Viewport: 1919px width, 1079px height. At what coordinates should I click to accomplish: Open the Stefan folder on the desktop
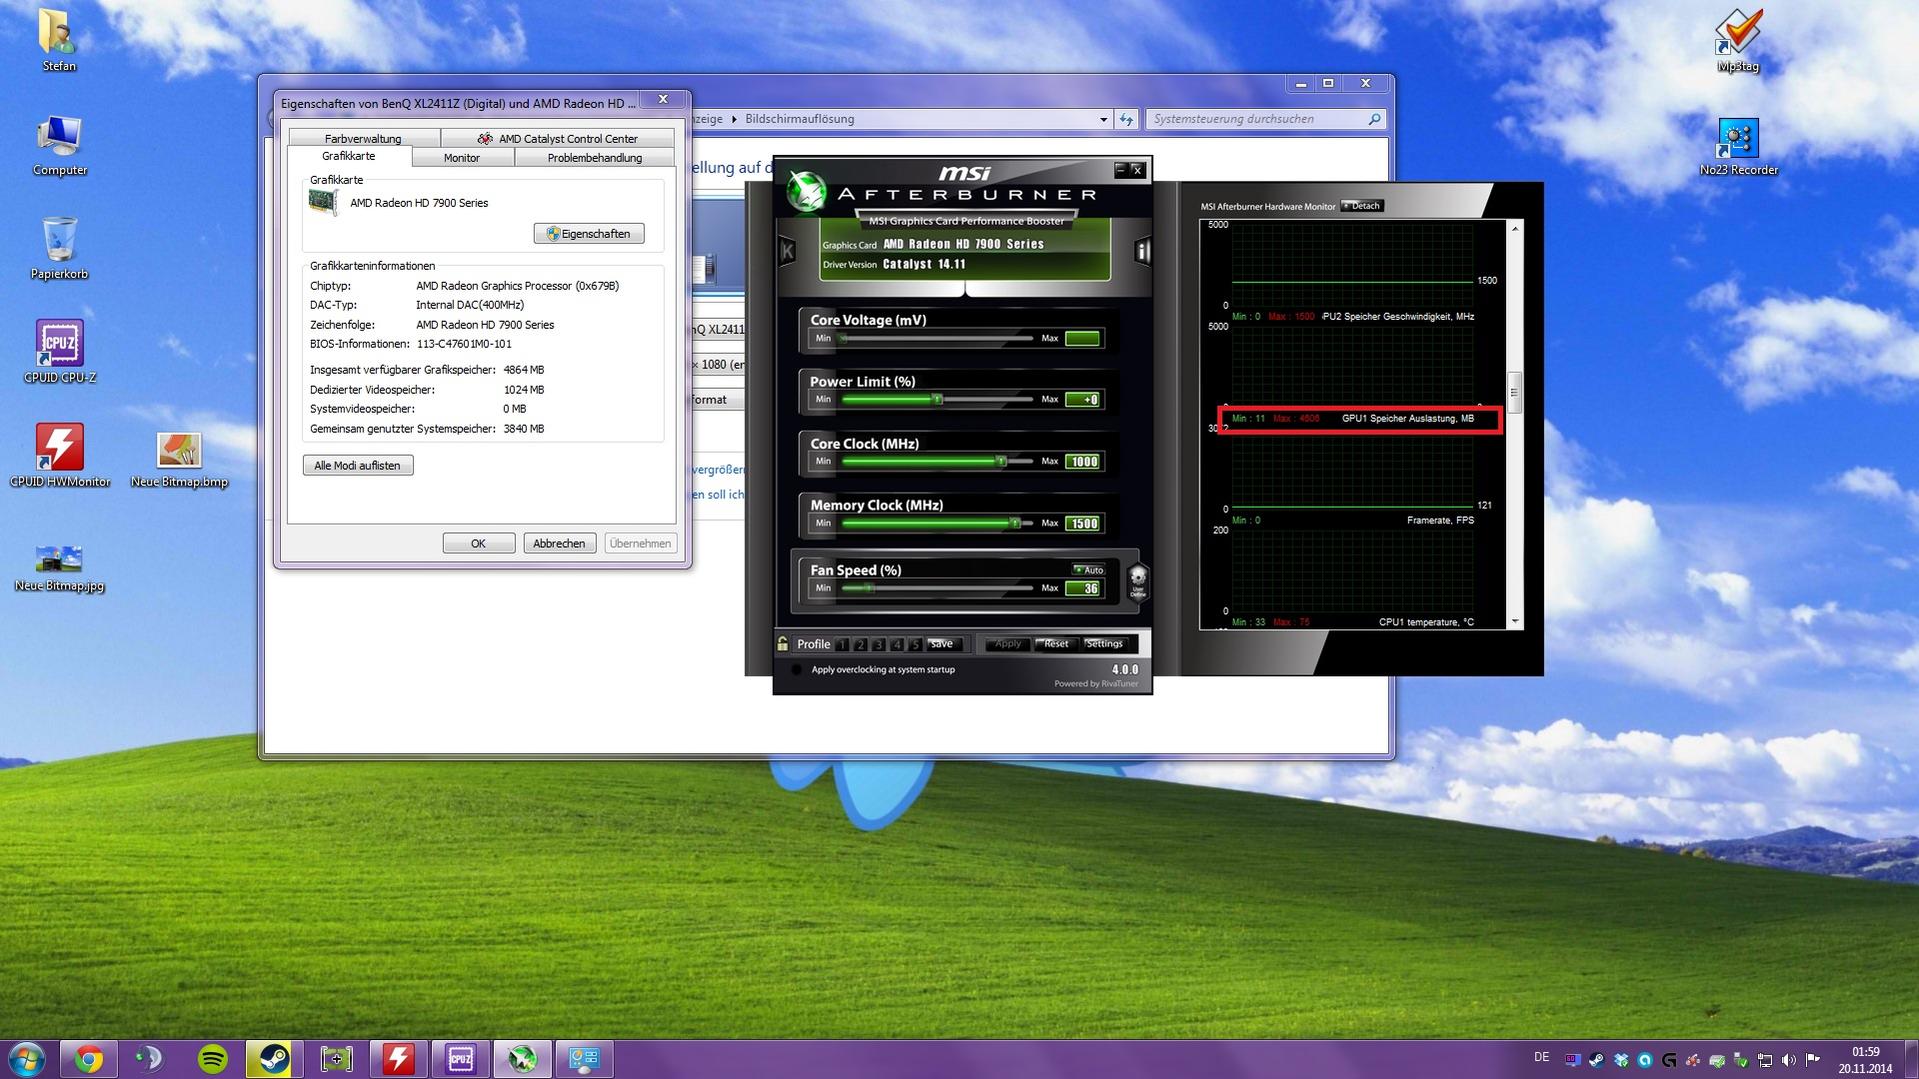(x=59, y=40)
